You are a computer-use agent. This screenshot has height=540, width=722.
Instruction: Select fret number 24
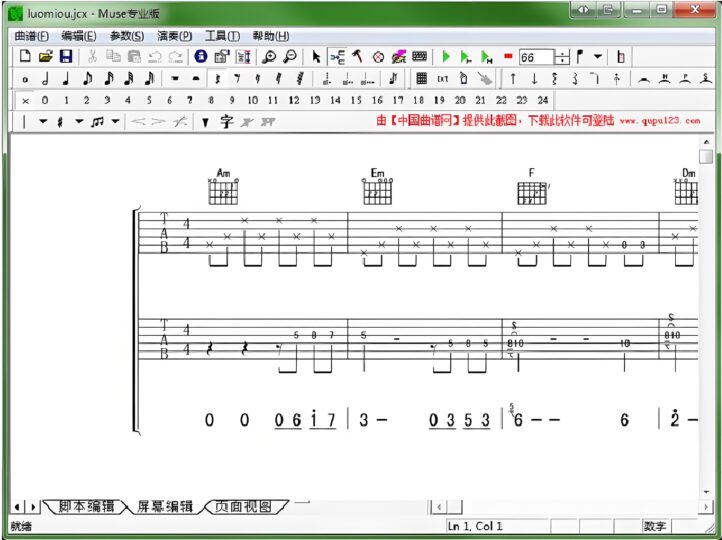coord(543,100)
